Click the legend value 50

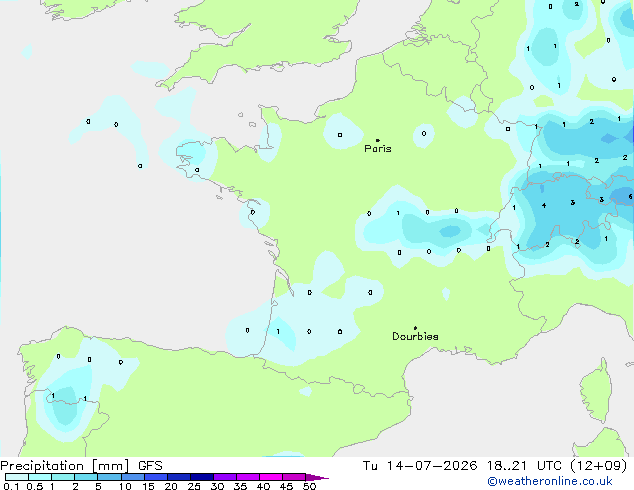click(x=310, y=486)
